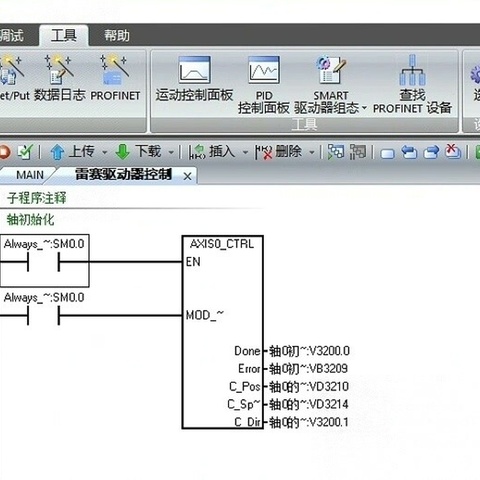Launch the SMART 驱动器组态 wizard

tap(330, 85)
